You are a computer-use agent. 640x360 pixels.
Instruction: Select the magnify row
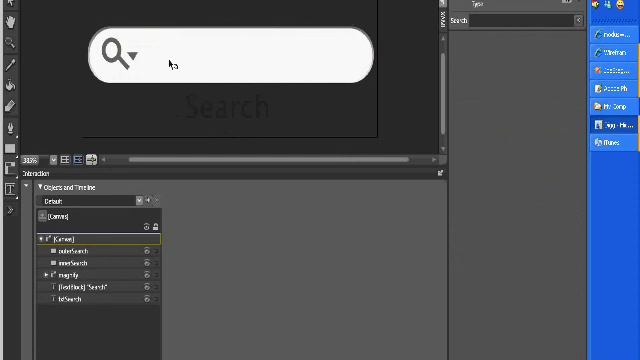click(x=99, y=275)
